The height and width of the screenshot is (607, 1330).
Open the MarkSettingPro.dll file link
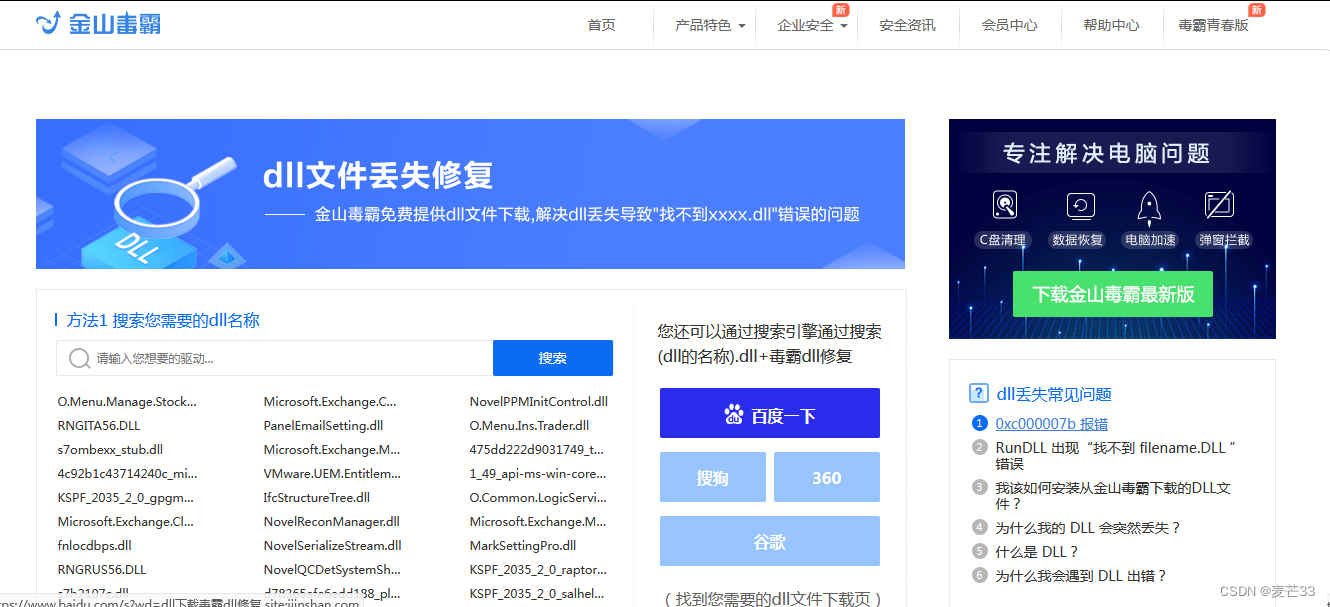523,546
